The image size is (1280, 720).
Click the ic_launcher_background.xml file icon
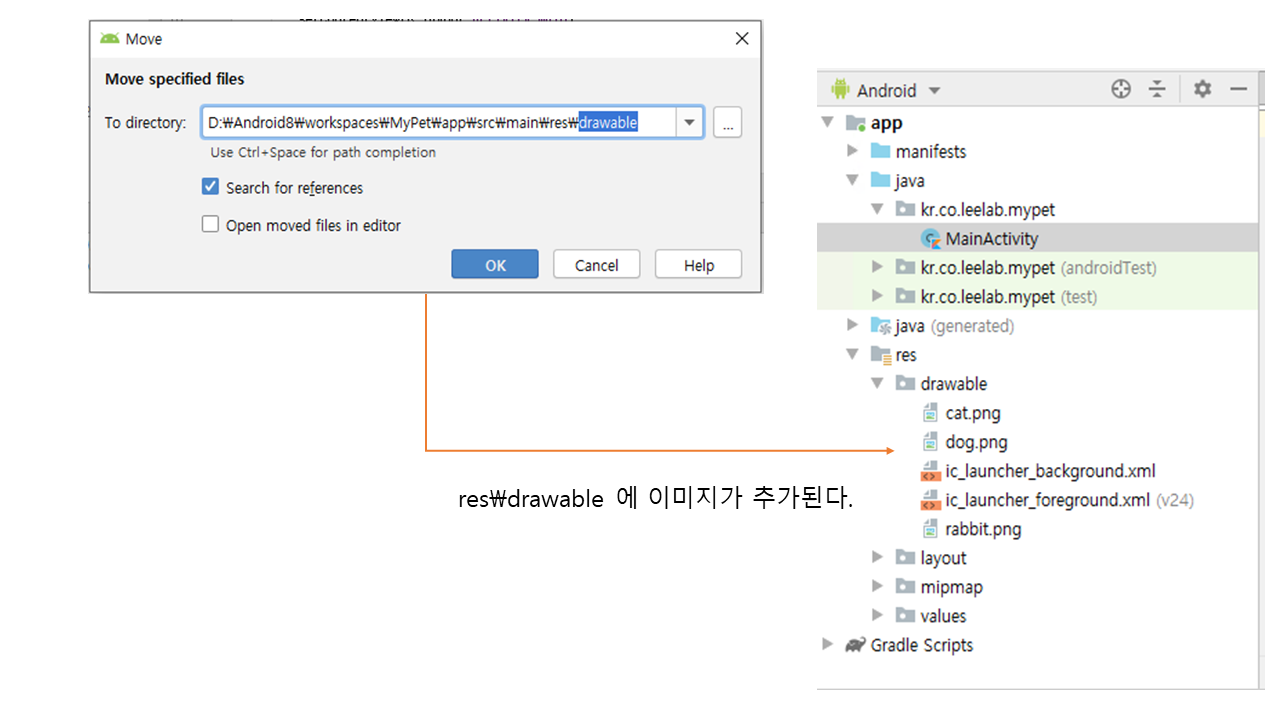pos(930,472)
